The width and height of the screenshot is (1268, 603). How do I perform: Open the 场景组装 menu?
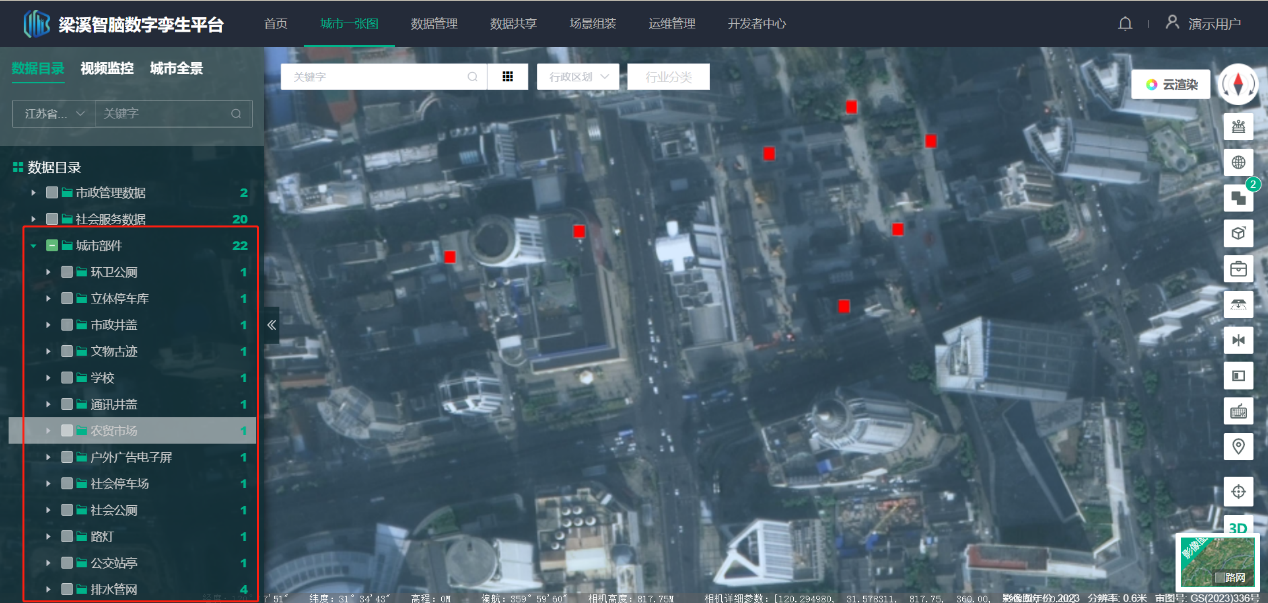pyautogui.click(x=592, y=24)
